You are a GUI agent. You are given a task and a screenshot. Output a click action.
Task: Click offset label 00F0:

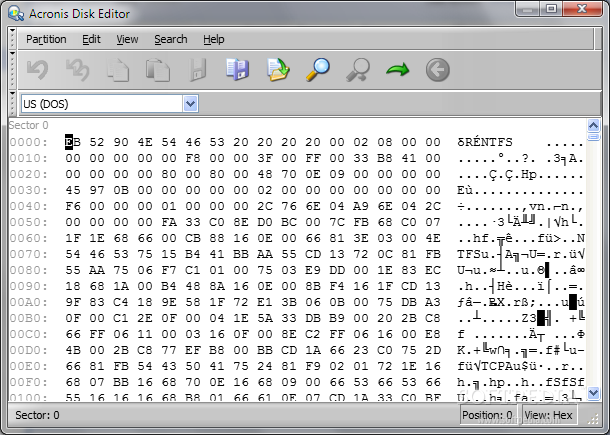pos(28,382)
